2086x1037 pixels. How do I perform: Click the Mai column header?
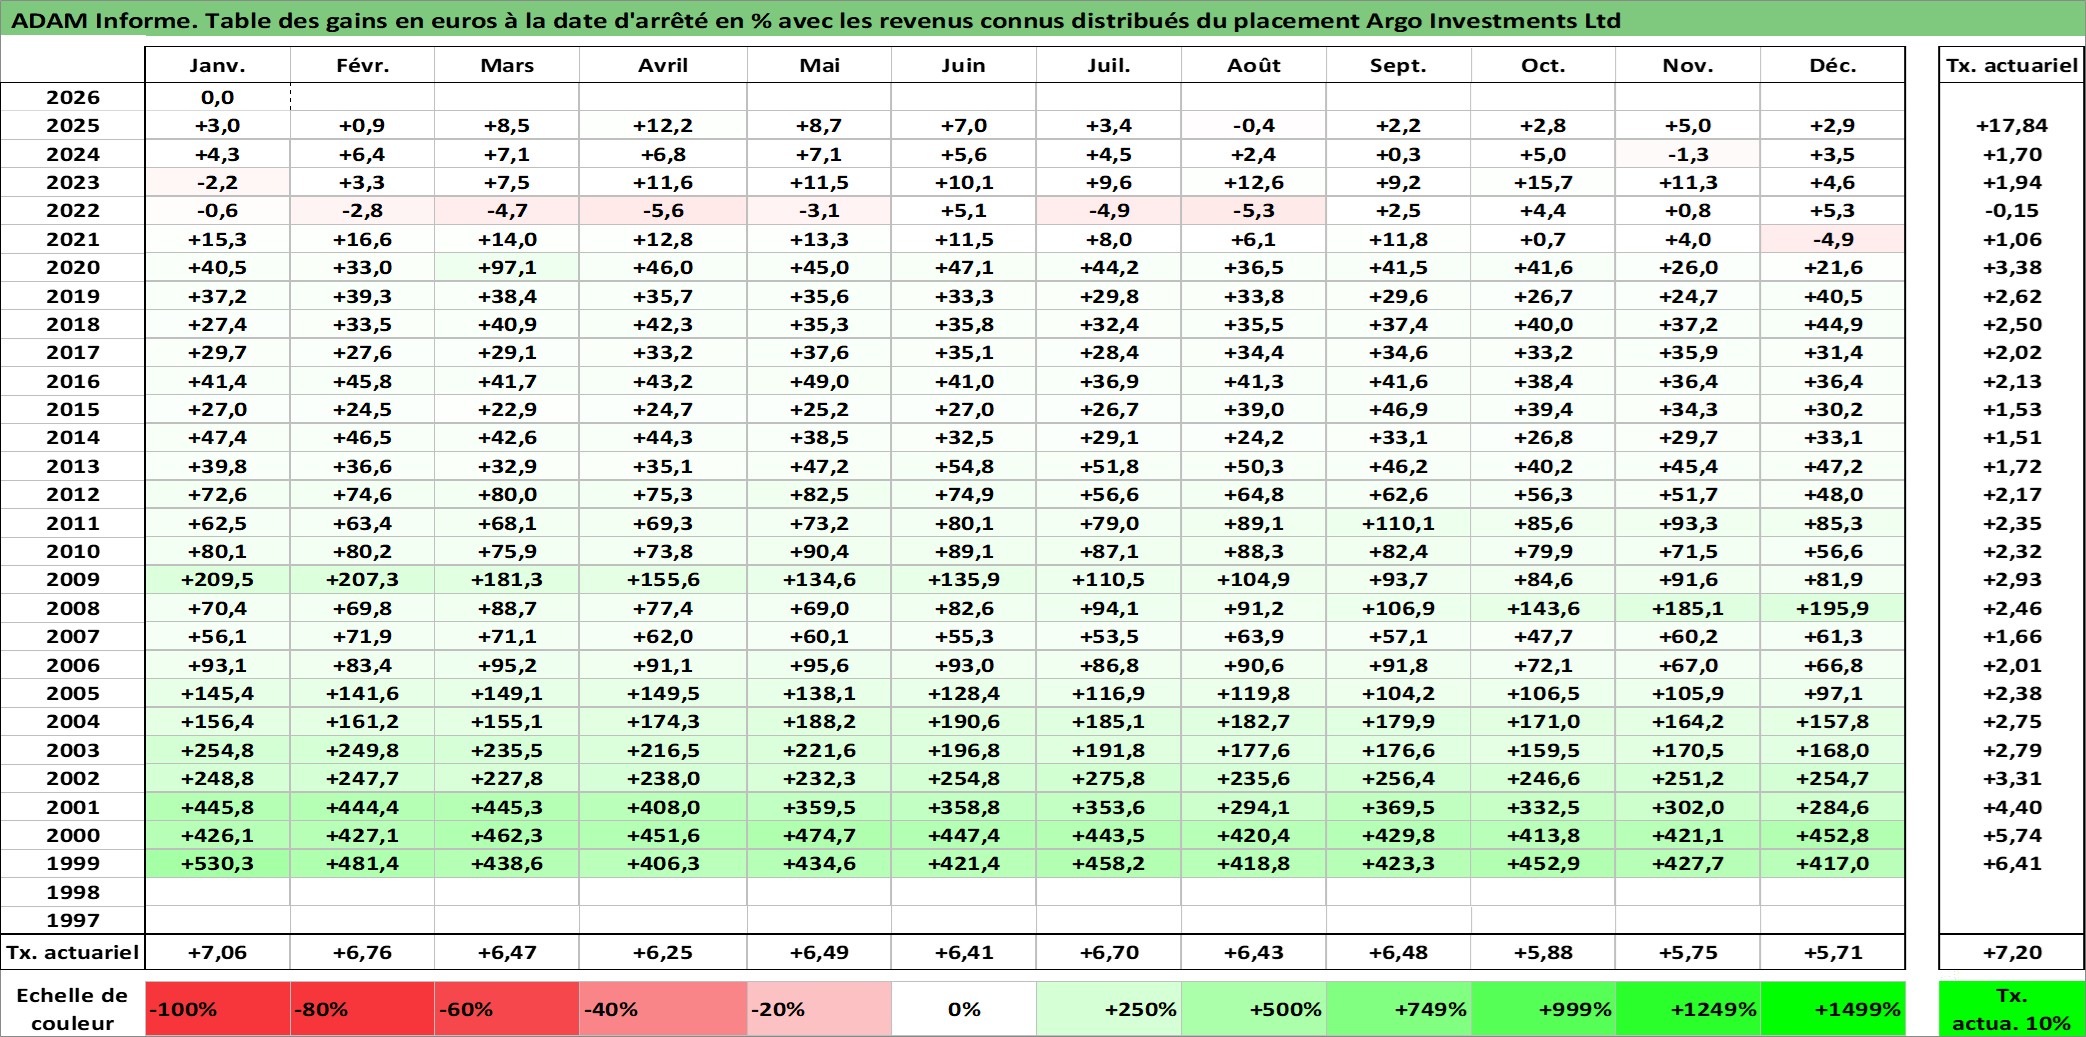[x=819, y=65]
